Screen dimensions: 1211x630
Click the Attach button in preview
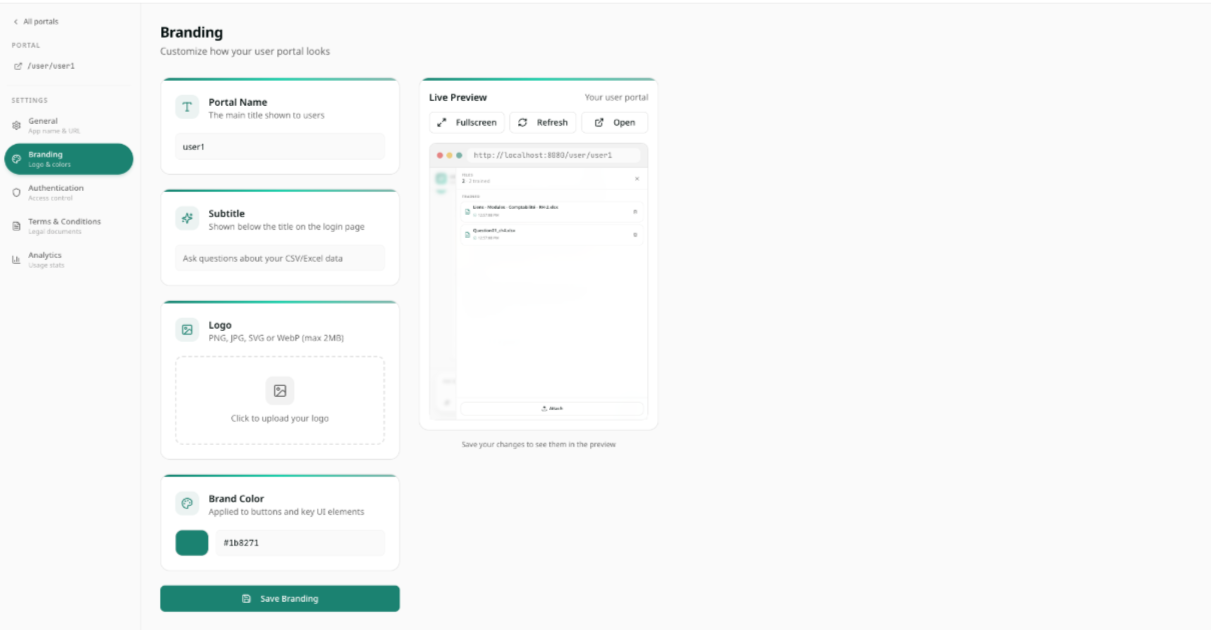coord(552,408)
